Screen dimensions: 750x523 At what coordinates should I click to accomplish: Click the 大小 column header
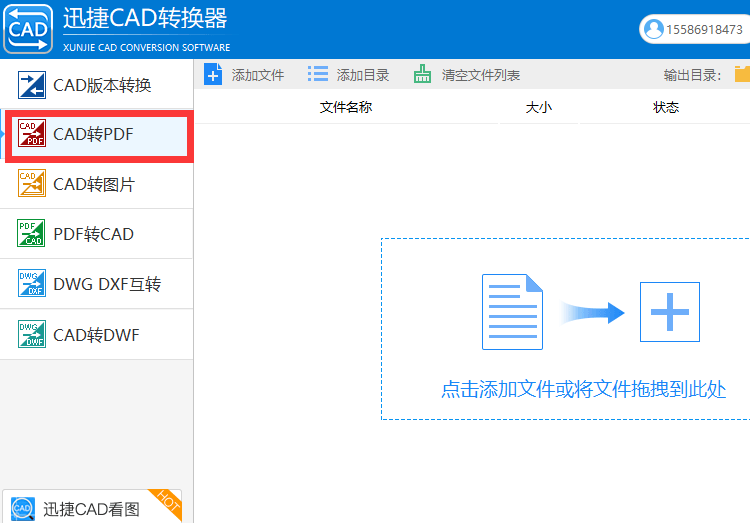pyautogui.click(x=539, y=107)
